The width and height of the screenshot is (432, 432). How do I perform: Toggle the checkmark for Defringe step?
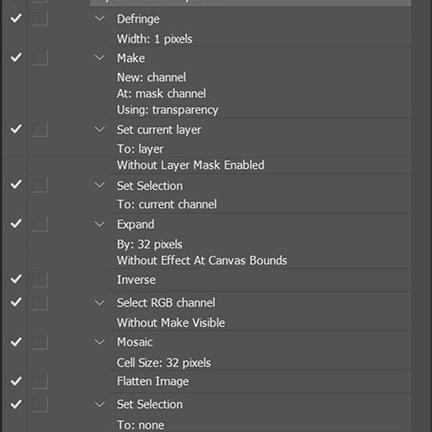pyautogui.click(x=16, y=18)
